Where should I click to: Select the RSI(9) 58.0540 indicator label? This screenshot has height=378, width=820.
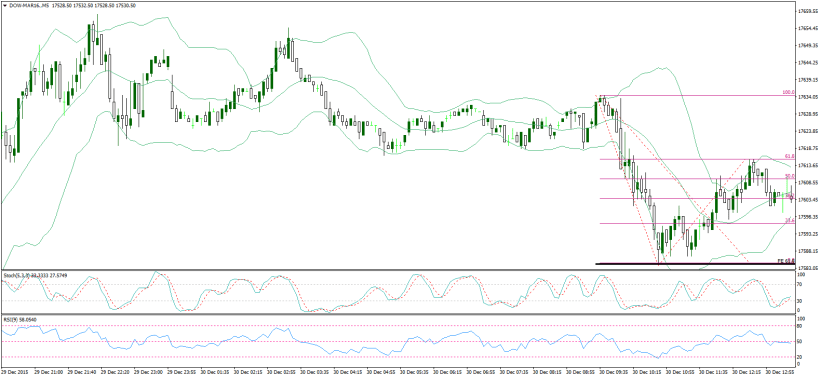click(19, 319)
